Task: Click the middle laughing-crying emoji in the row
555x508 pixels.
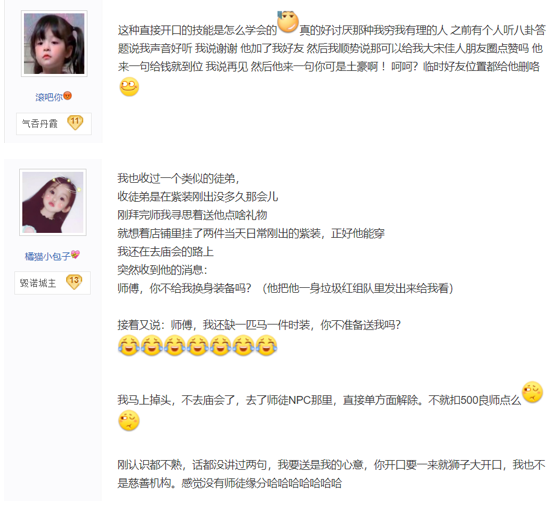Action: click(197, 346)
